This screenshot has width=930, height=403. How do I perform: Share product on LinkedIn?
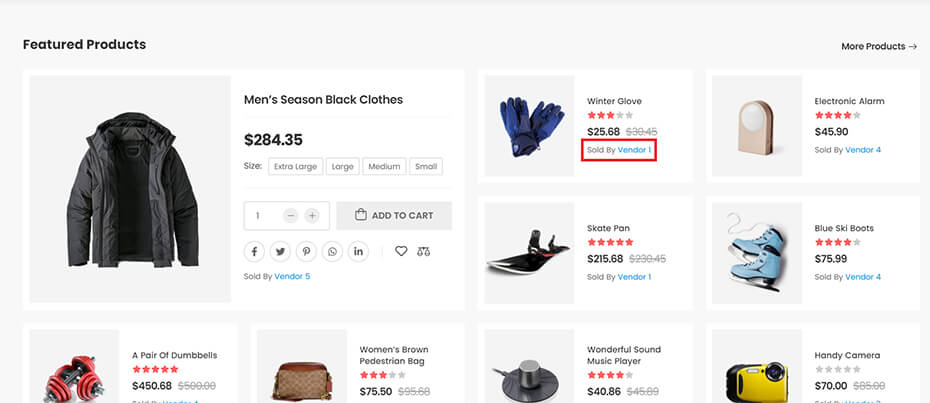pyautogui.click(x=358, y=251)
